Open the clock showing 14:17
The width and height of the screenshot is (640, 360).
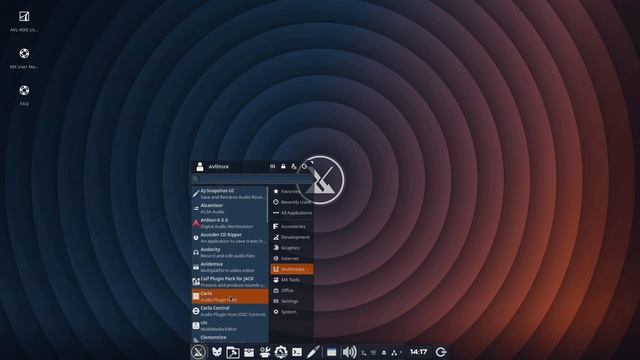click(418, 352)
